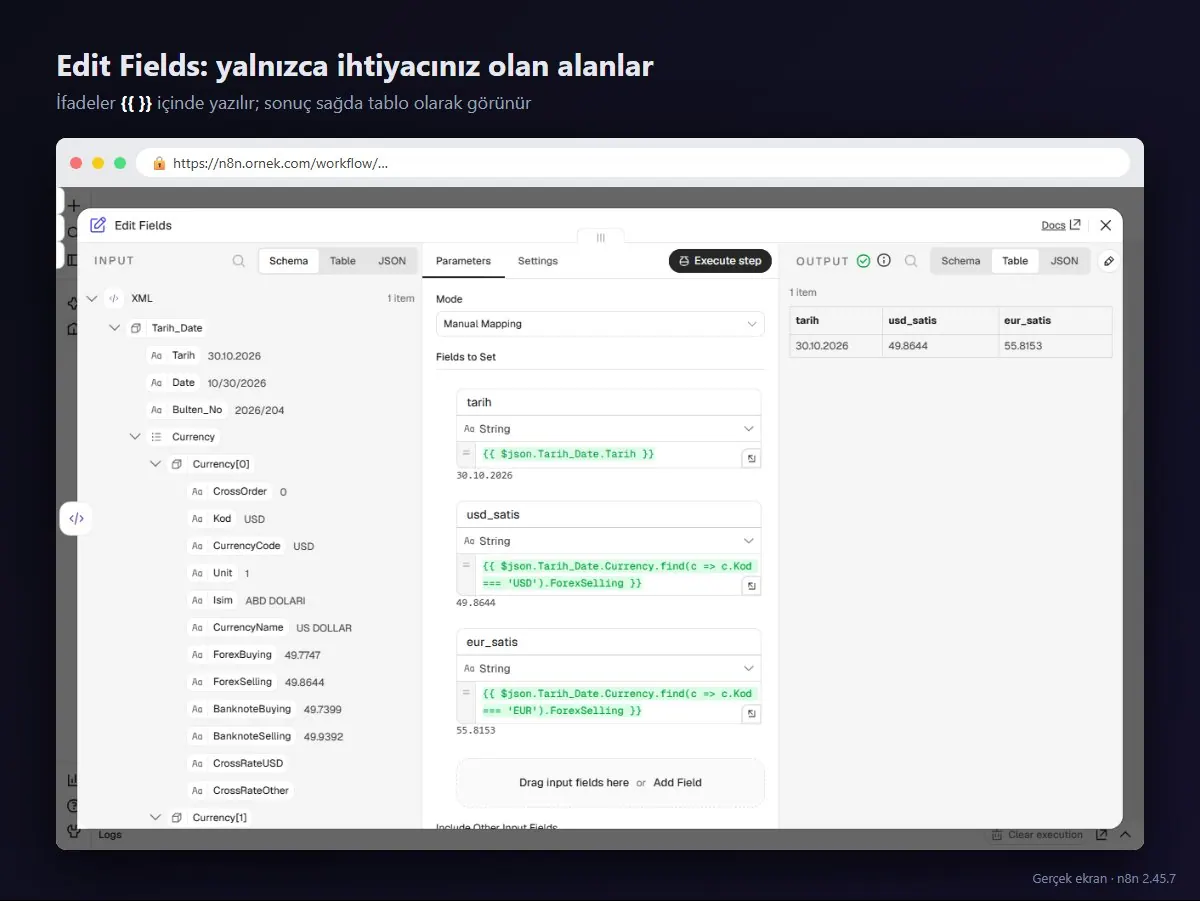Click Clear execution button
The image size is (1200, 901).
coord(1037,835)
